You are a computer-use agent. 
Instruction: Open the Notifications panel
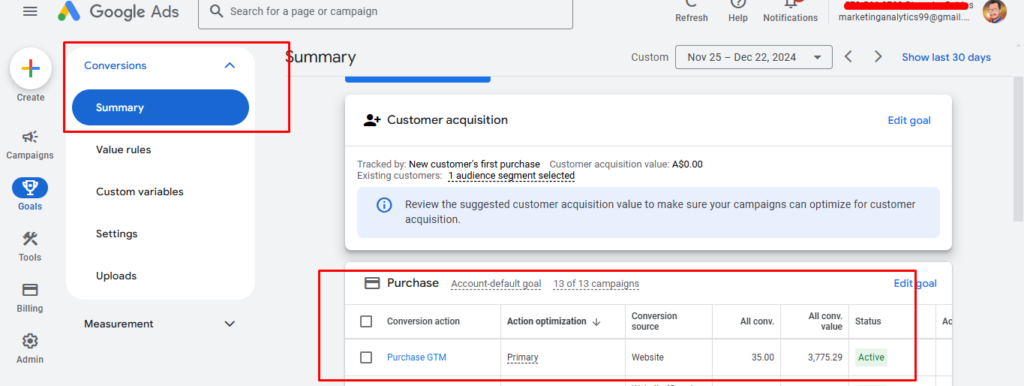tap(790, 12)
